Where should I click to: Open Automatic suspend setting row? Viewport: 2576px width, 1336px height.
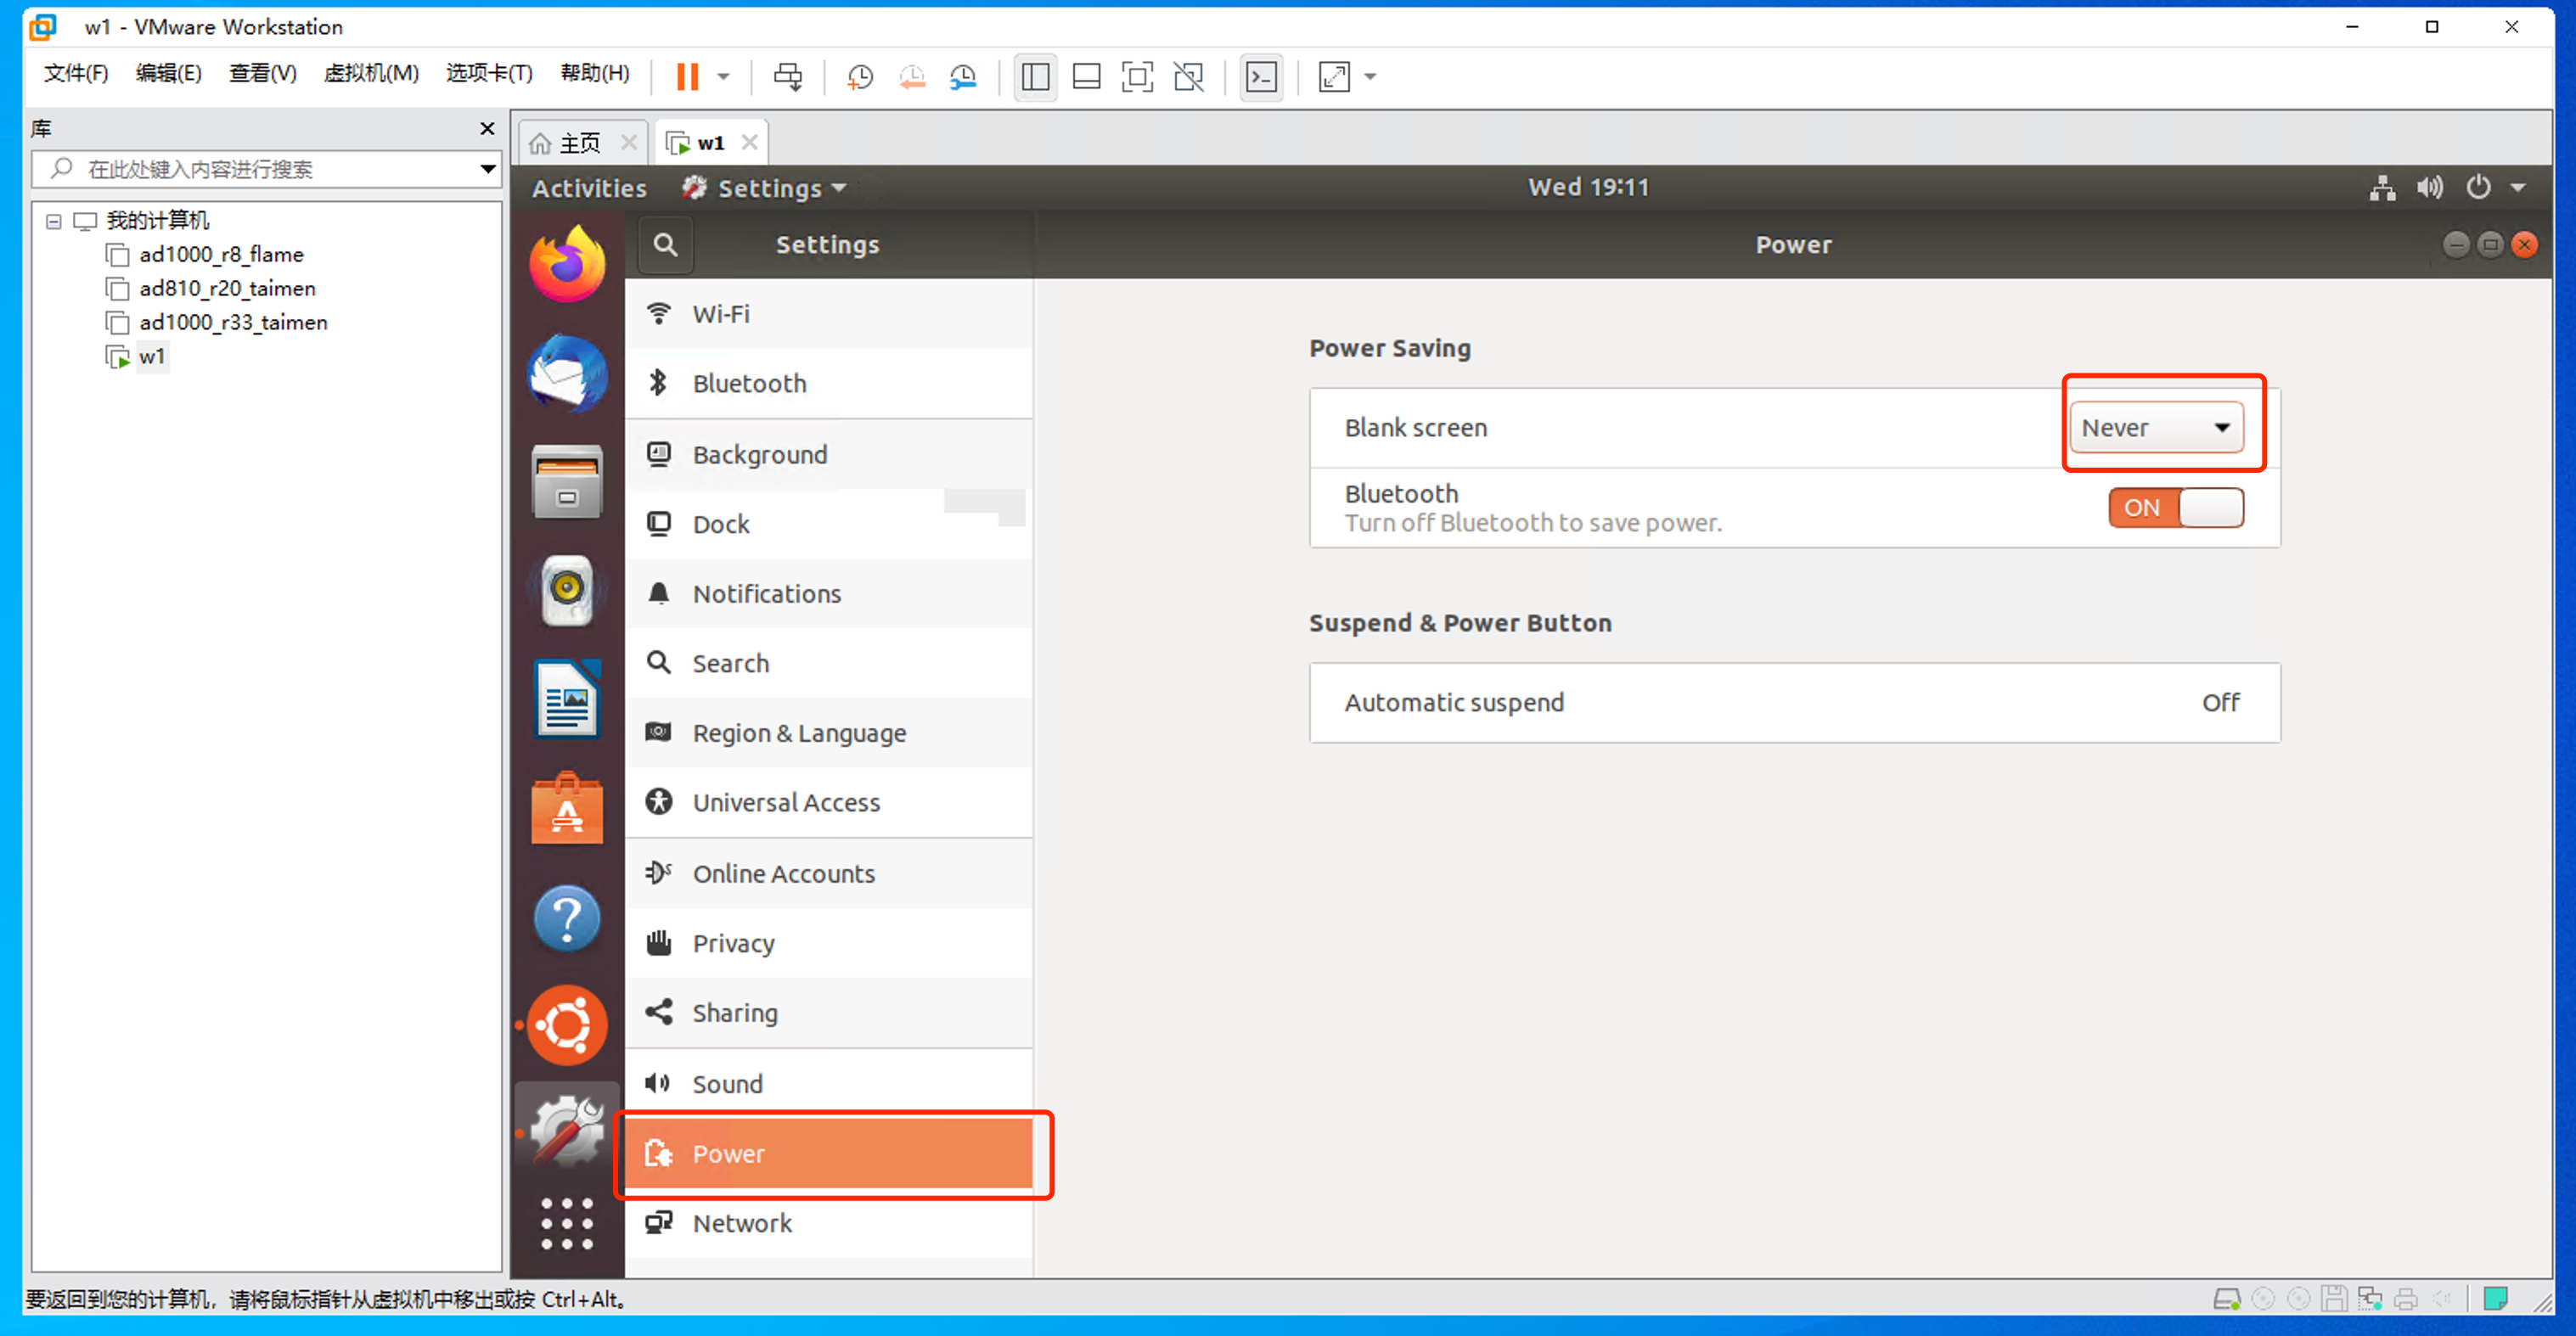[x=1794, y=703]
